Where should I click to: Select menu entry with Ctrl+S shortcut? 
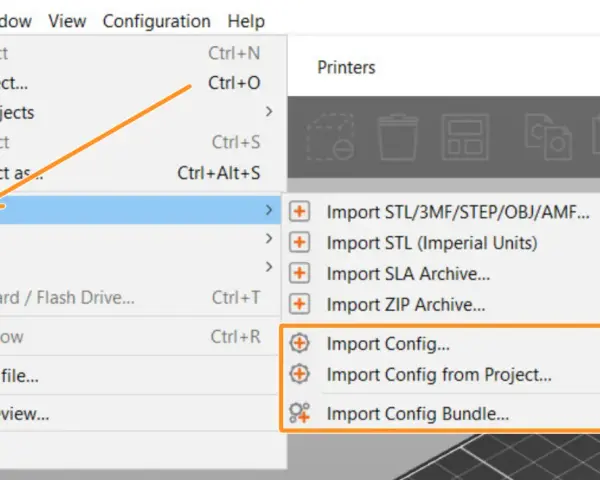pos(140,142)
